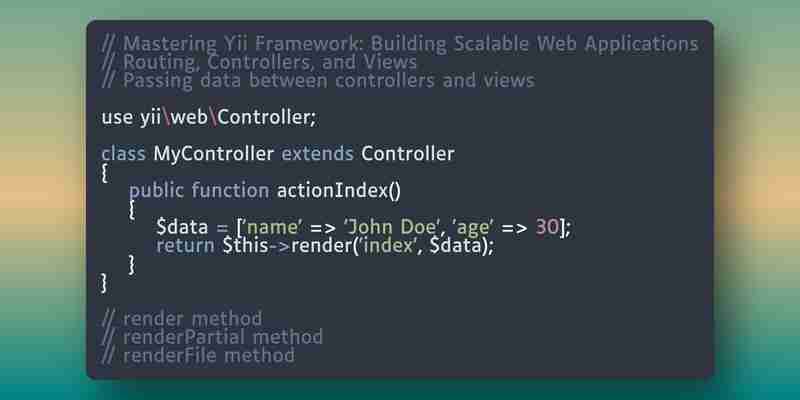Select the 'MyController' class name

[213, 155]
